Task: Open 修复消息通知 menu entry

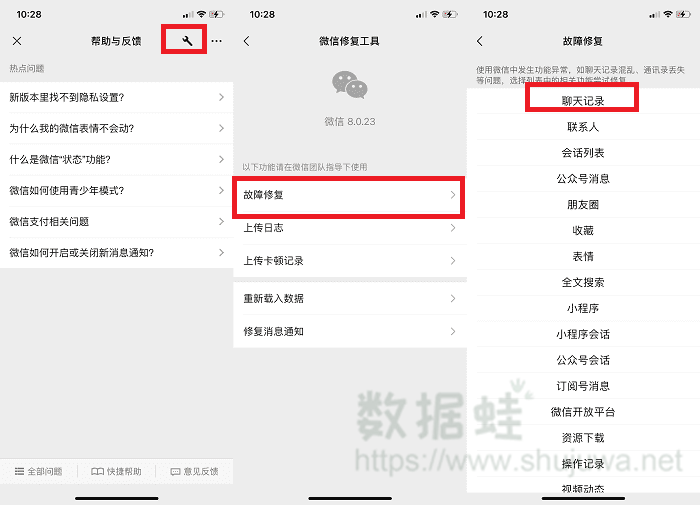Action: 350,331
